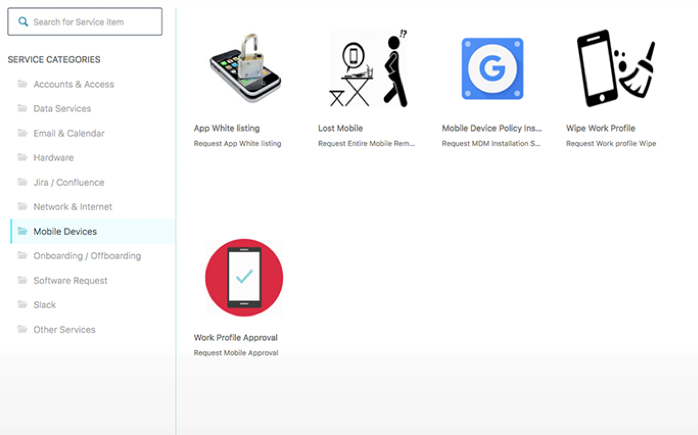Click the magnifier icon in search box
Viewport: 698px width, 435px height.
[23, 21]
